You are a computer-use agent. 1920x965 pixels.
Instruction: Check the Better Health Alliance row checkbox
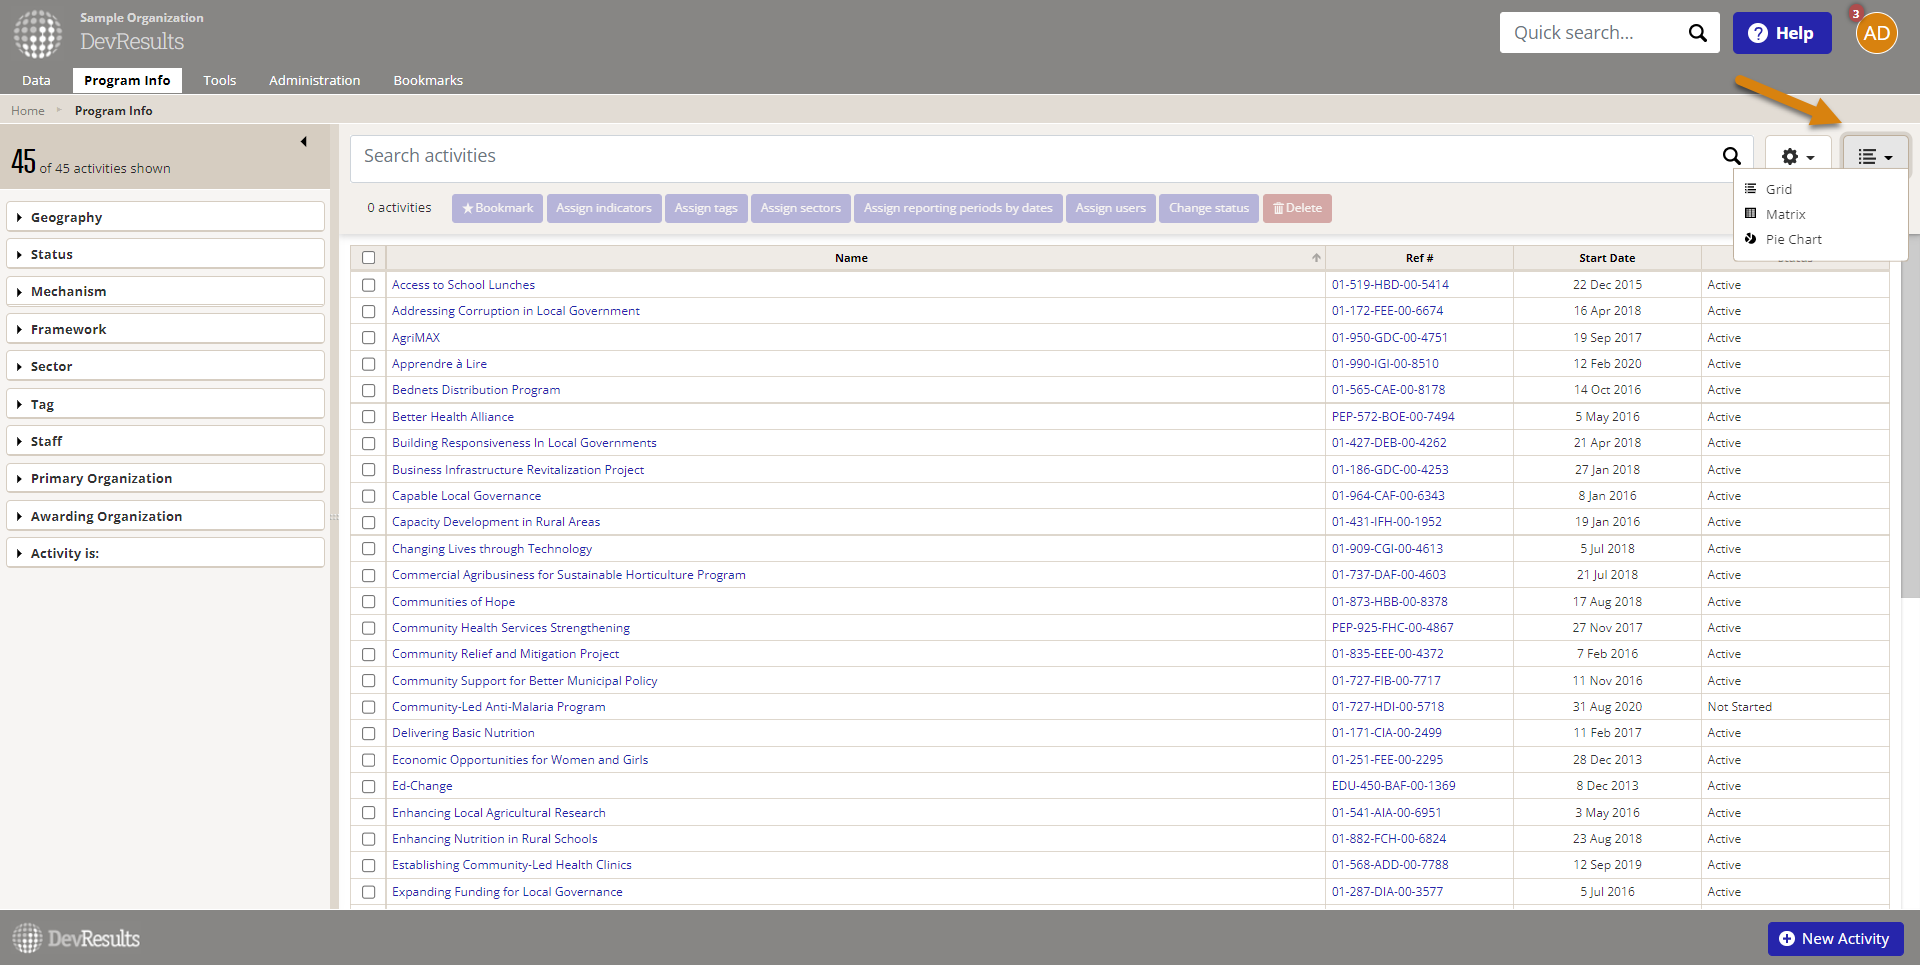coord(368,417)
